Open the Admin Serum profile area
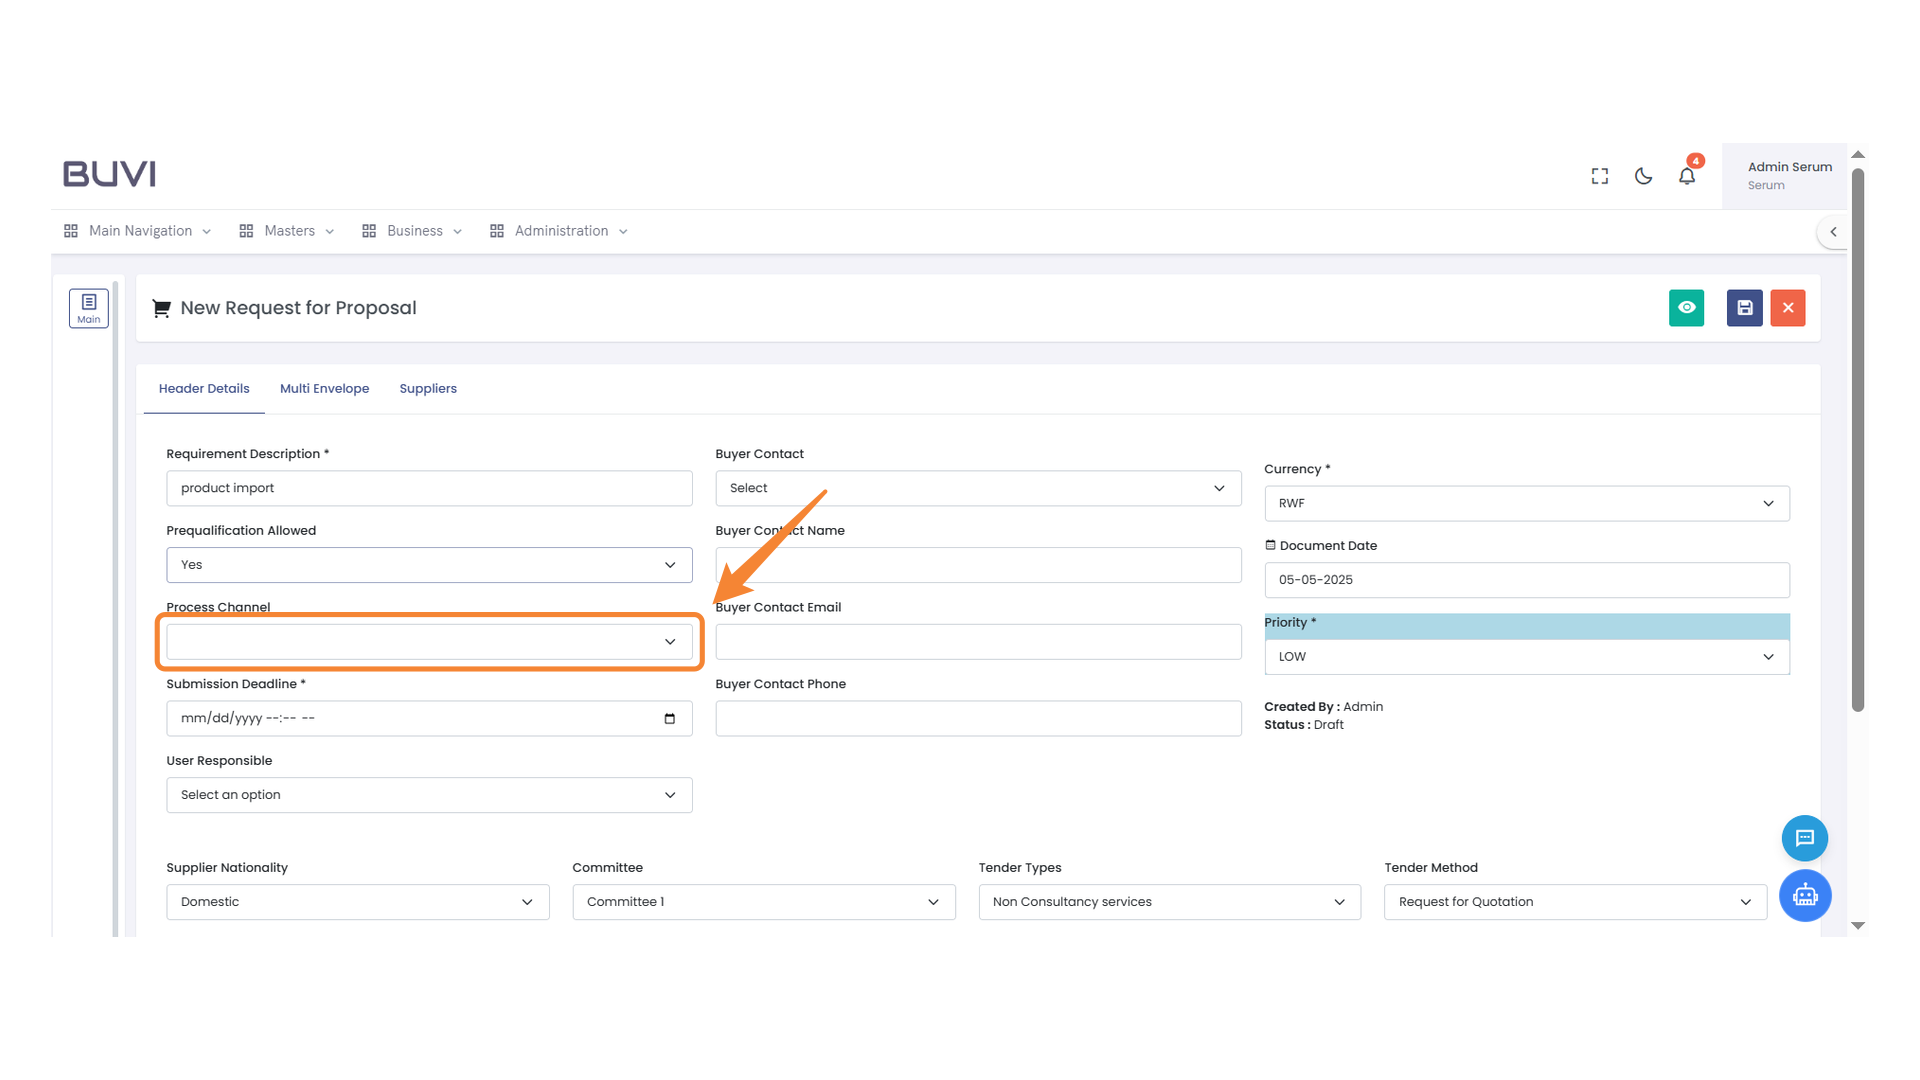 click(1789, 175)
